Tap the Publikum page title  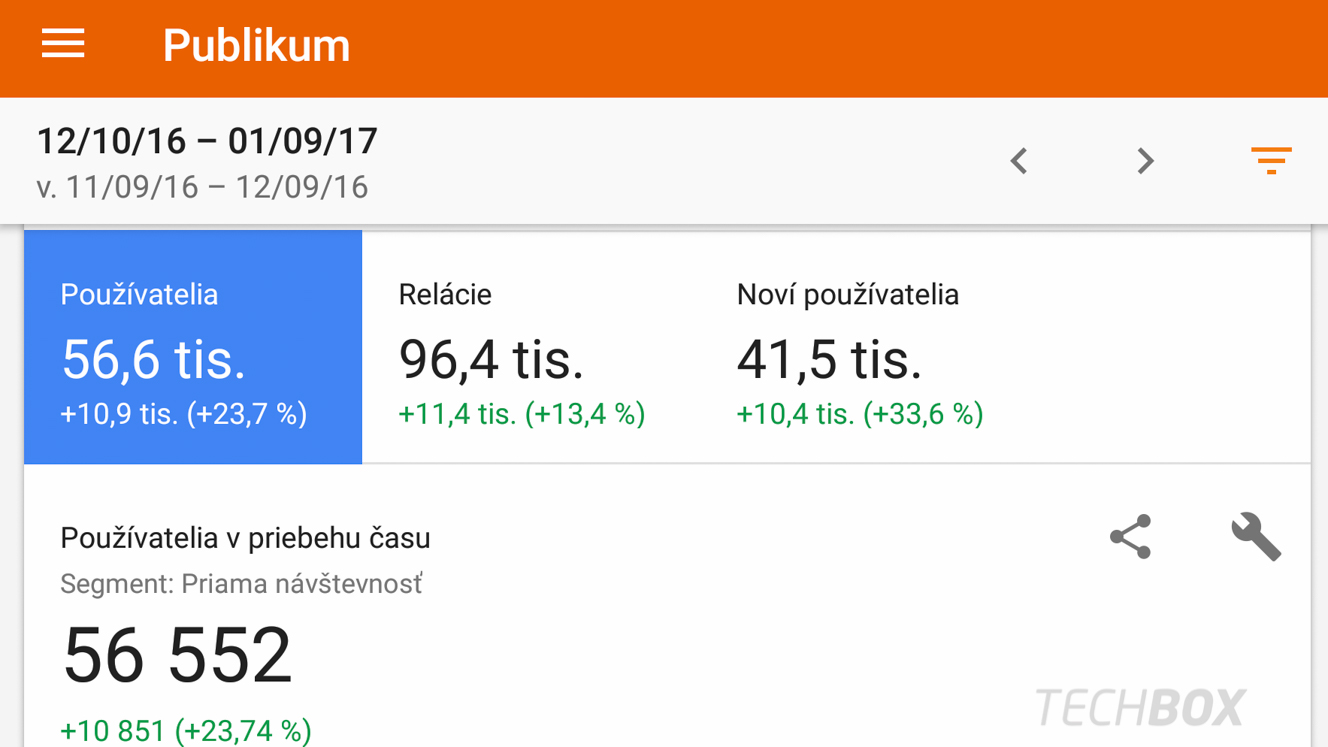tap(257, 45)
